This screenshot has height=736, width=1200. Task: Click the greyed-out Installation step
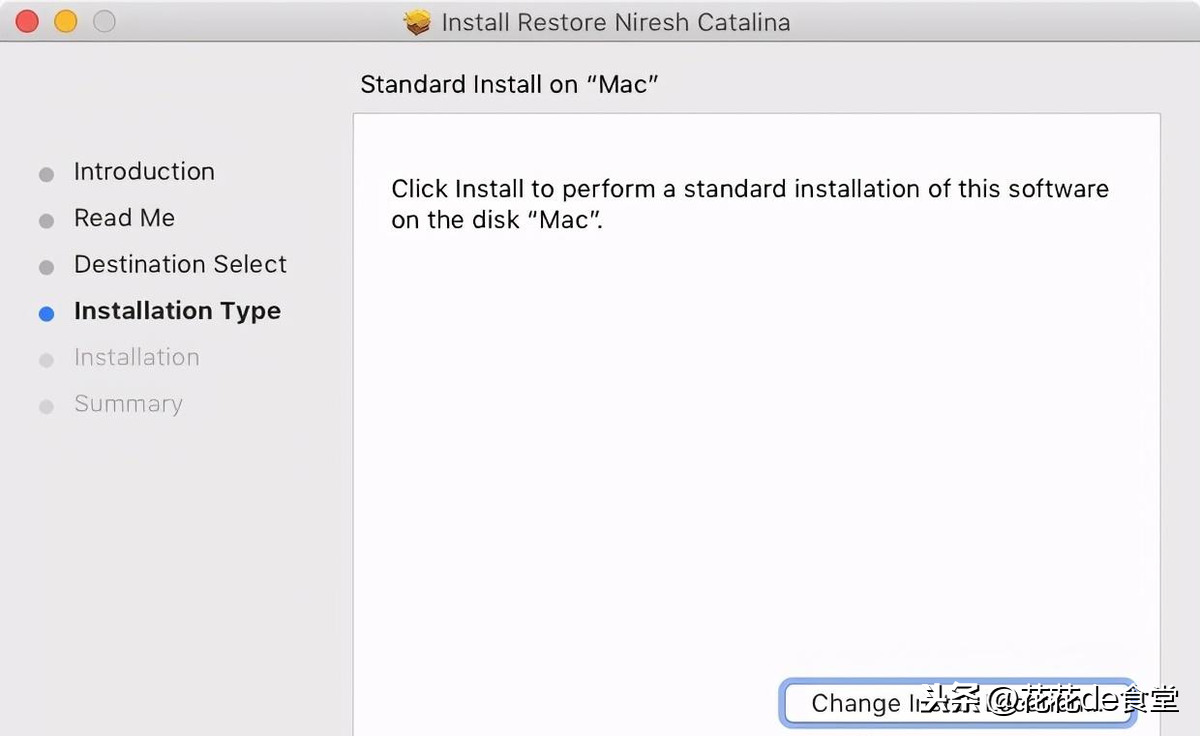[136, 357]
